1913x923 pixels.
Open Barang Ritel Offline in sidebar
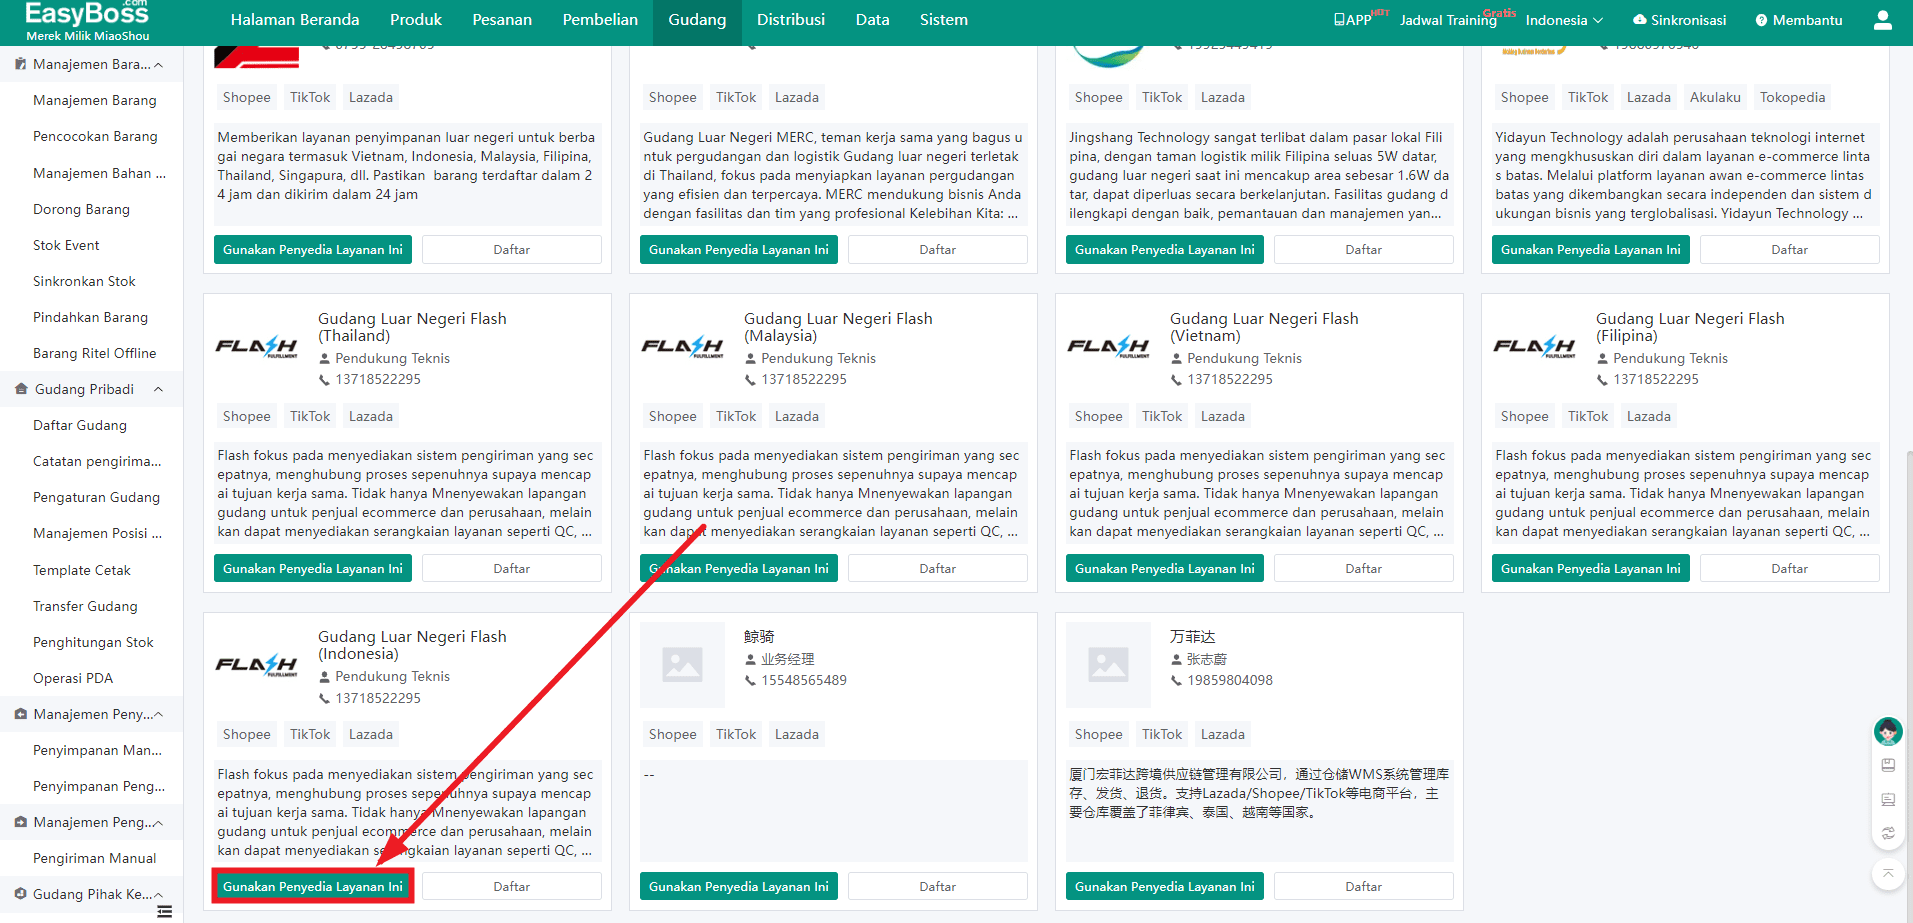(x=95, y=353)
